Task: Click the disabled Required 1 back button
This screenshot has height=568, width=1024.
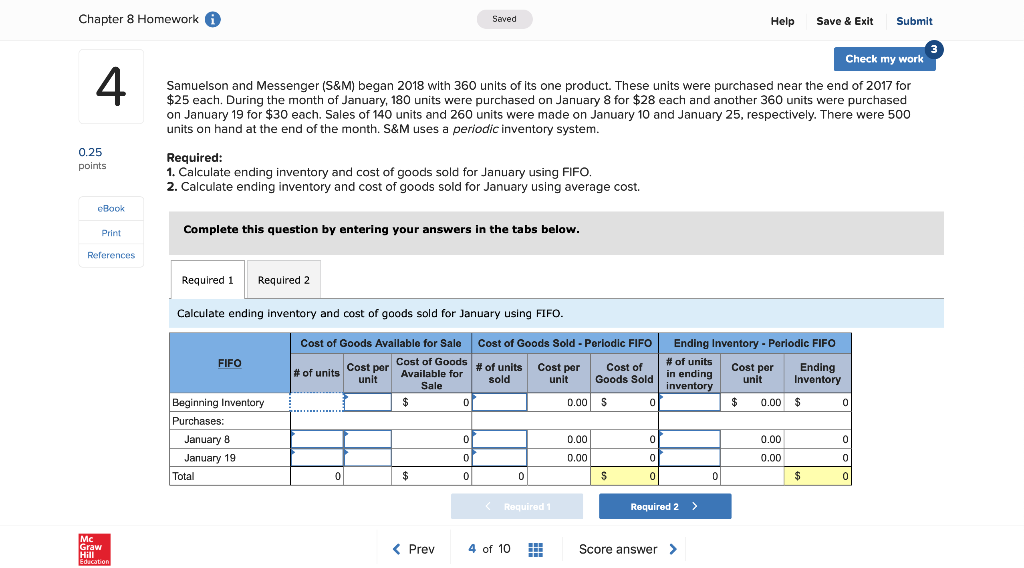Action: 517,507
